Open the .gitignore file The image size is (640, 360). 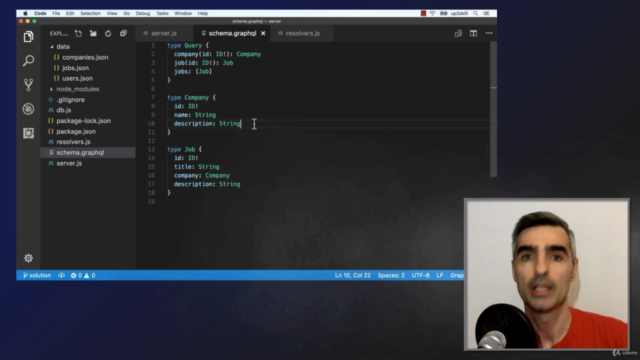point(71,100)
